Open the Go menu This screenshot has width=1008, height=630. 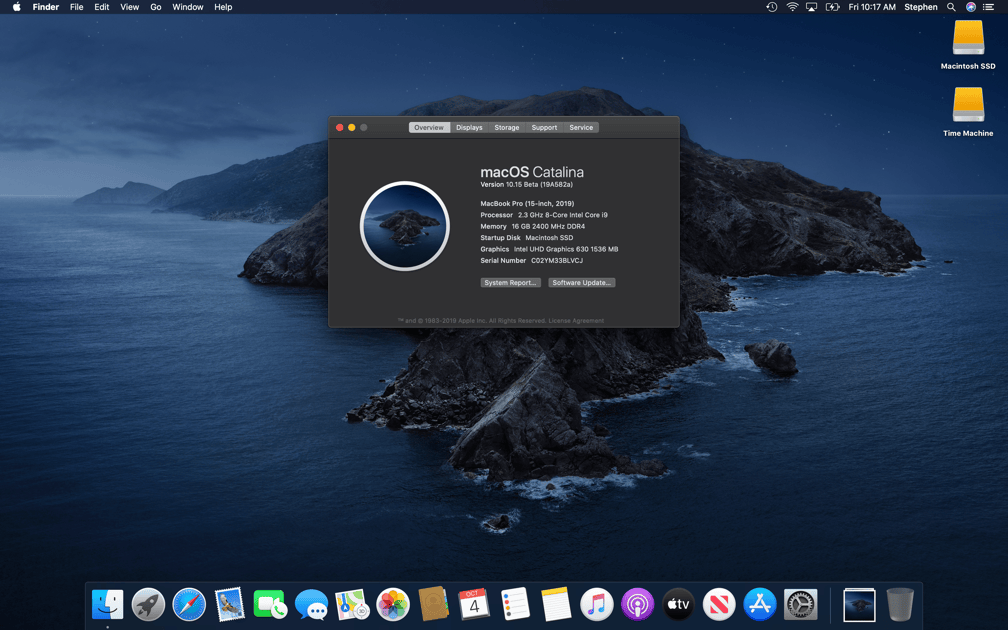point(156,7)
